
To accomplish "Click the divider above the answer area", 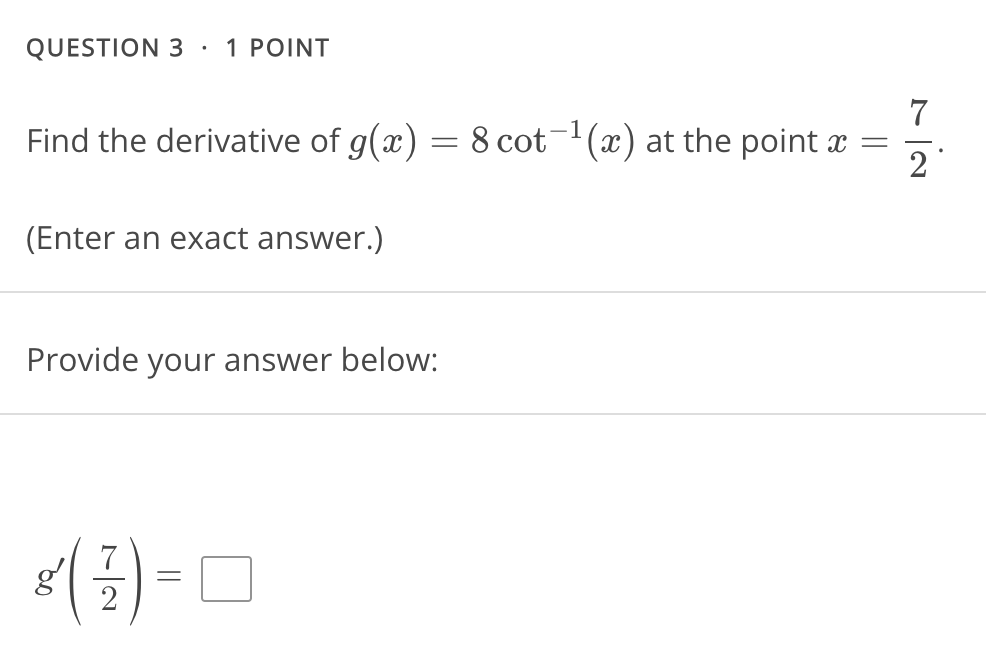I will (493, 413).
